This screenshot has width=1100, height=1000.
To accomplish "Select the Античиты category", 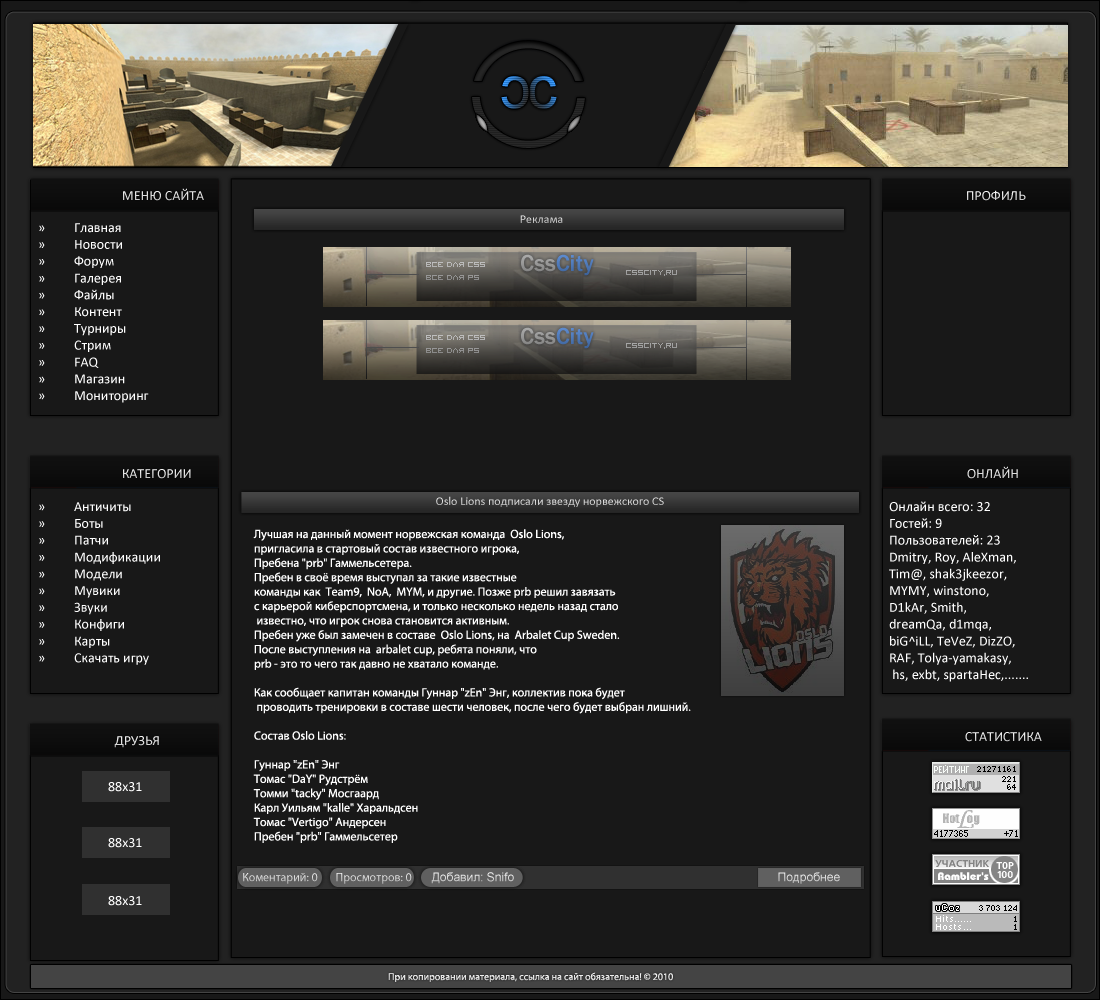I will click(102, 507).
